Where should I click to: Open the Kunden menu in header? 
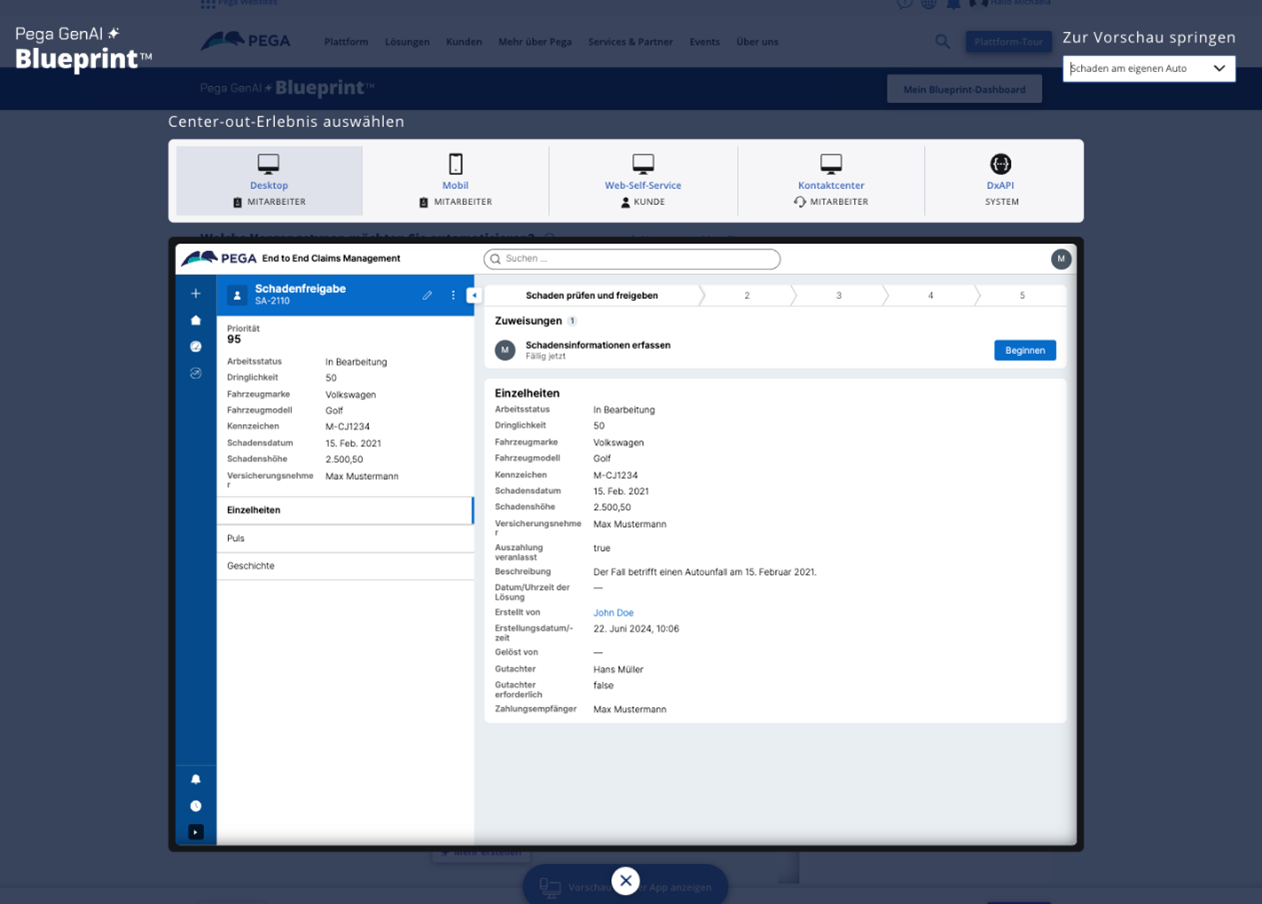point(464,42)
